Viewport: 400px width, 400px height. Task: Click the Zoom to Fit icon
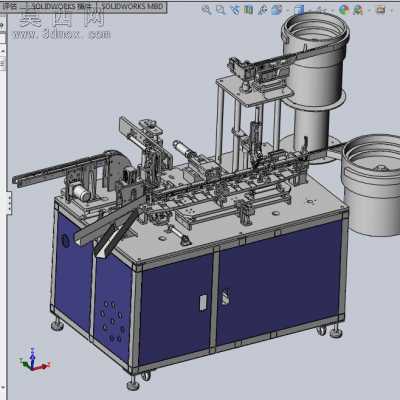pyautogui.click(x=206, y=10)
